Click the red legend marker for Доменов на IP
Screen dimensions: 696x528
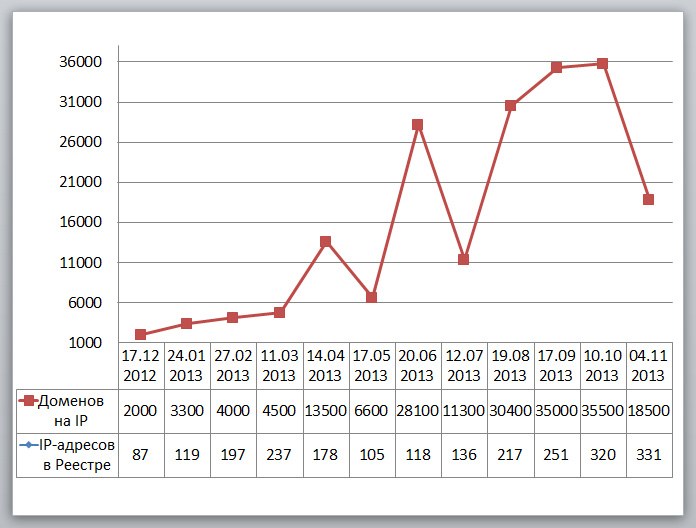click(x=29, y=401)
